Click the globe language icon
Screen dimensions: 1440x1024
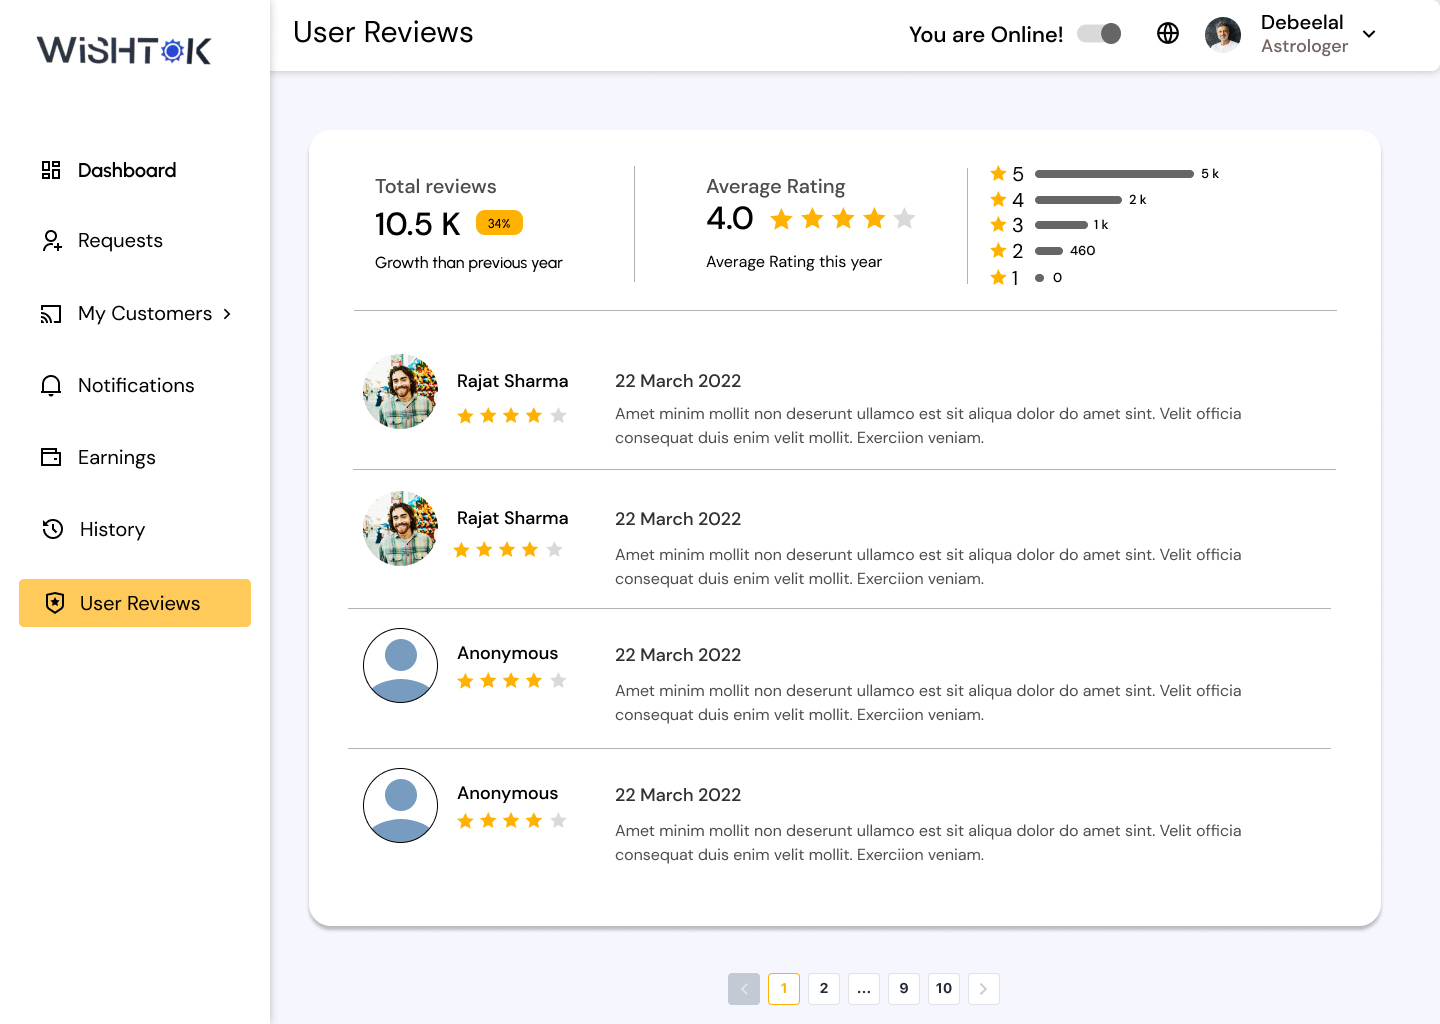click(1168, 33)
